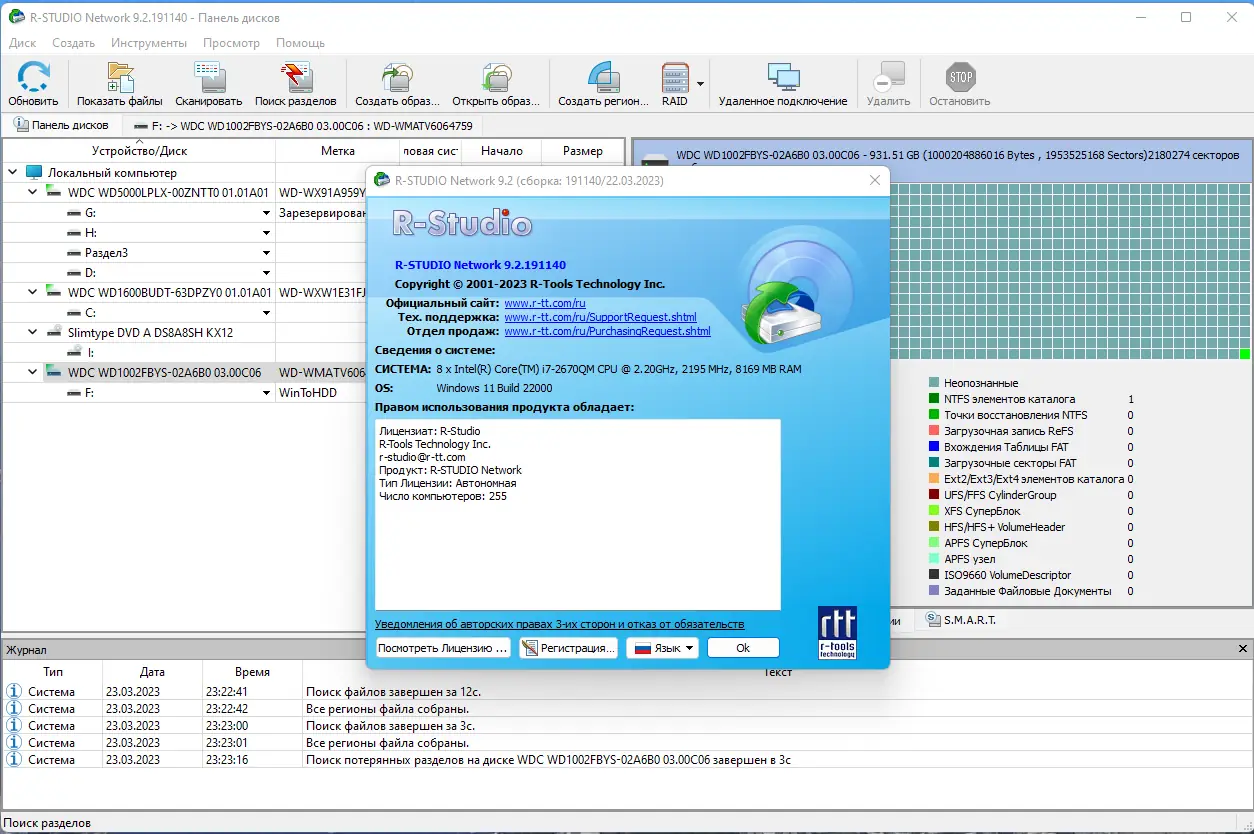Switch to Панель дисков tab

(x=62, y=125)
